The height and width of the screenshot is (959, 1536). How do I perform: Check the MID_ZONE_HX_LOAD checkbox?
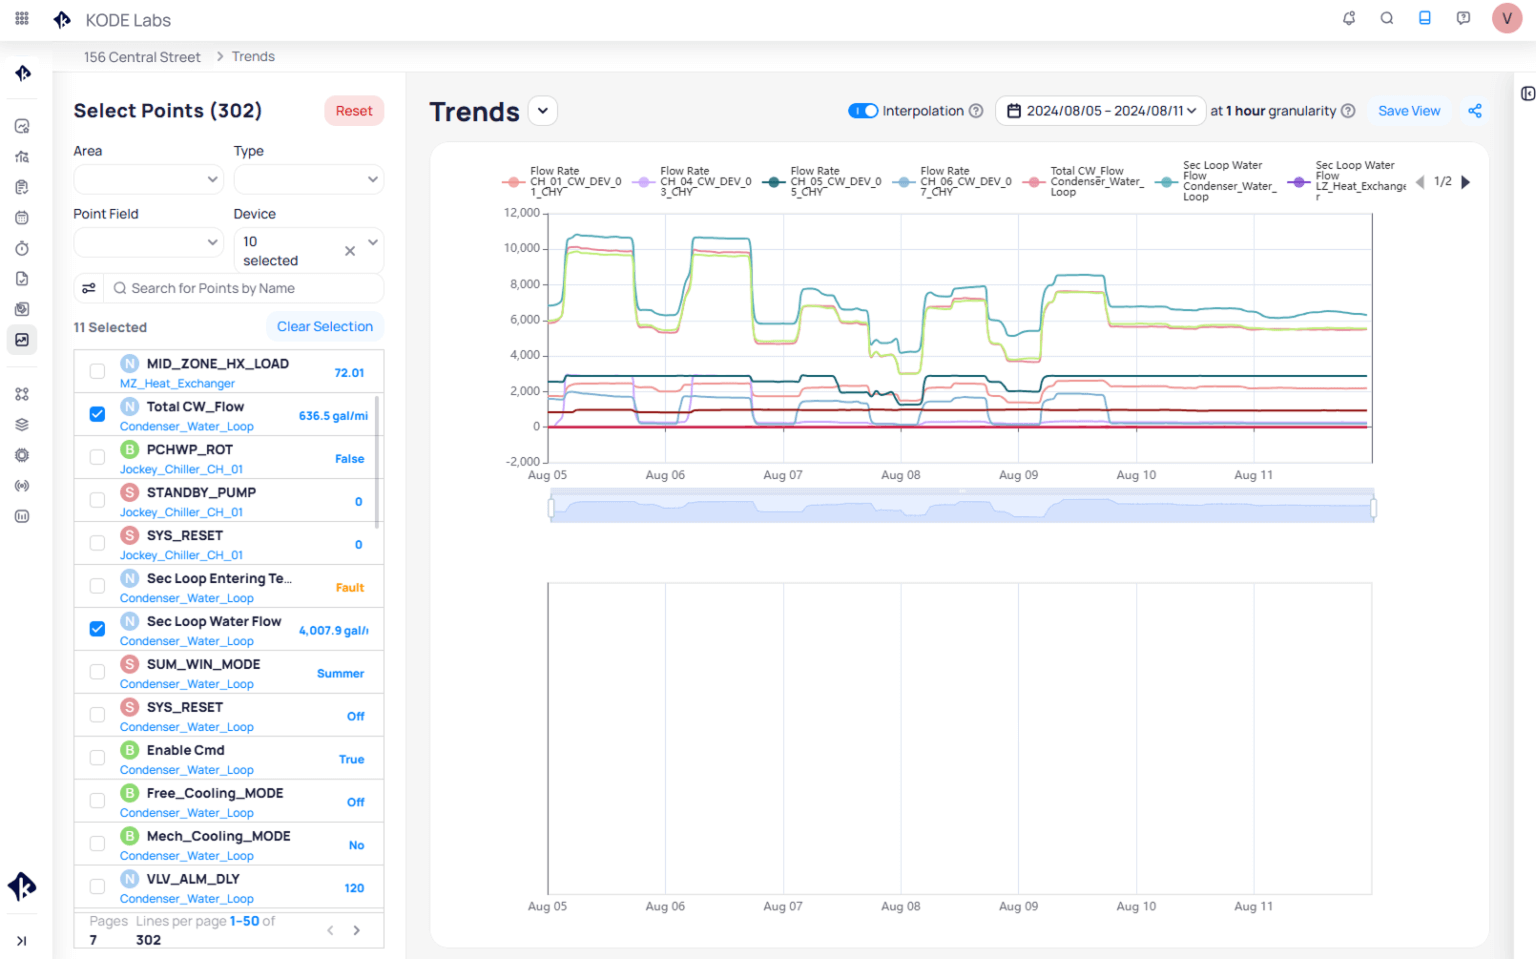(97, 371)
